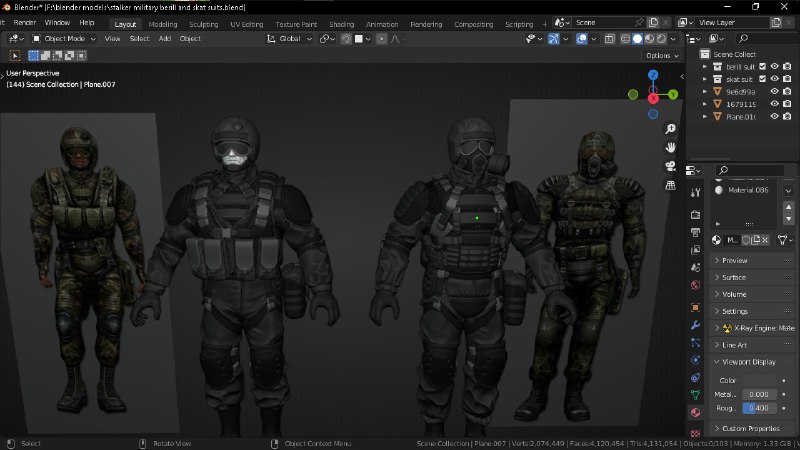Switch to the UV Editing workspace tab
Viewport: 800px width, 450px height.
[x=246, y=24]
